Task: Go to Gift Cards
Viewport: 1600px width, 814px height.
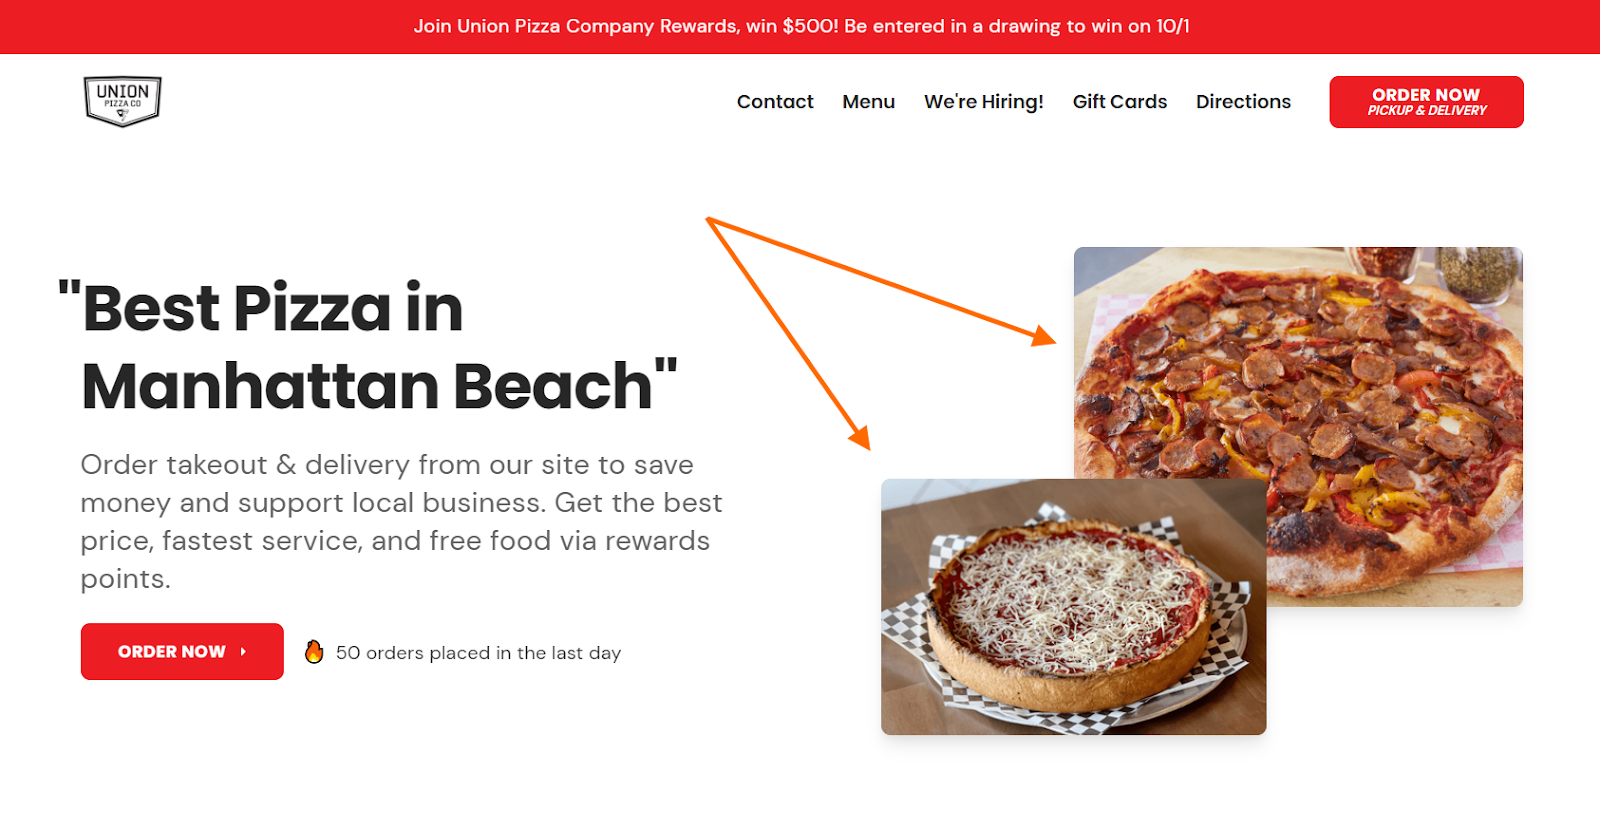Action: (1120, 102)
